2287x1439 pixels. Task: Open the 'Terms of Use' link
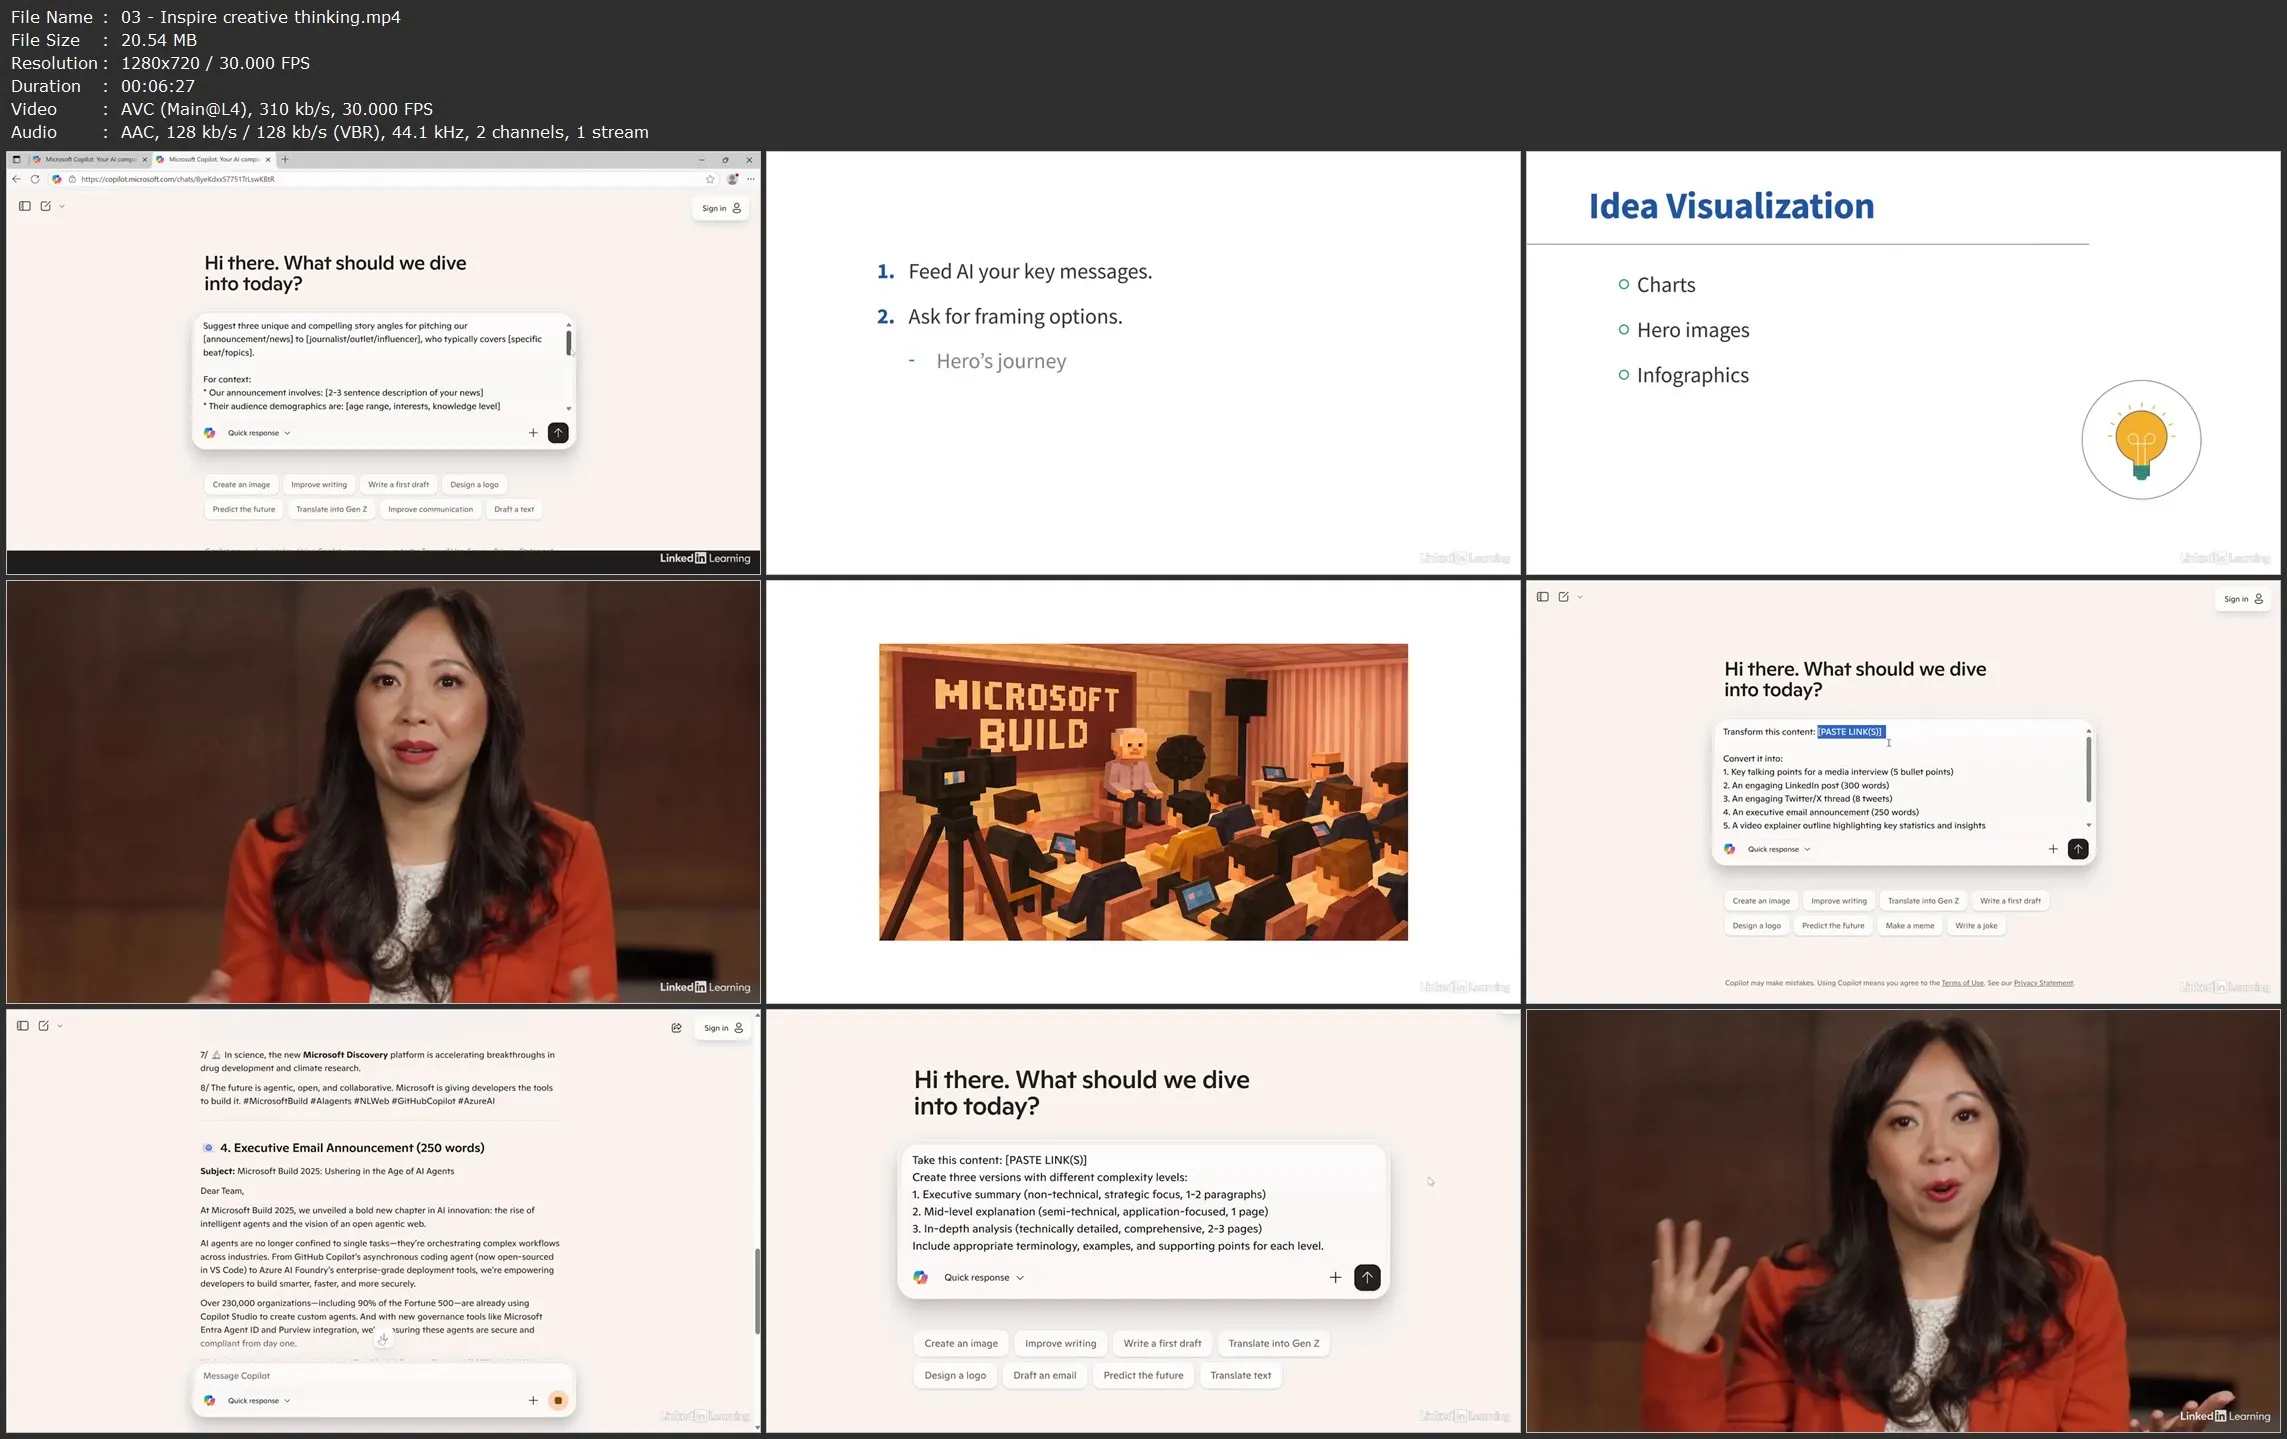(1962, 983)
